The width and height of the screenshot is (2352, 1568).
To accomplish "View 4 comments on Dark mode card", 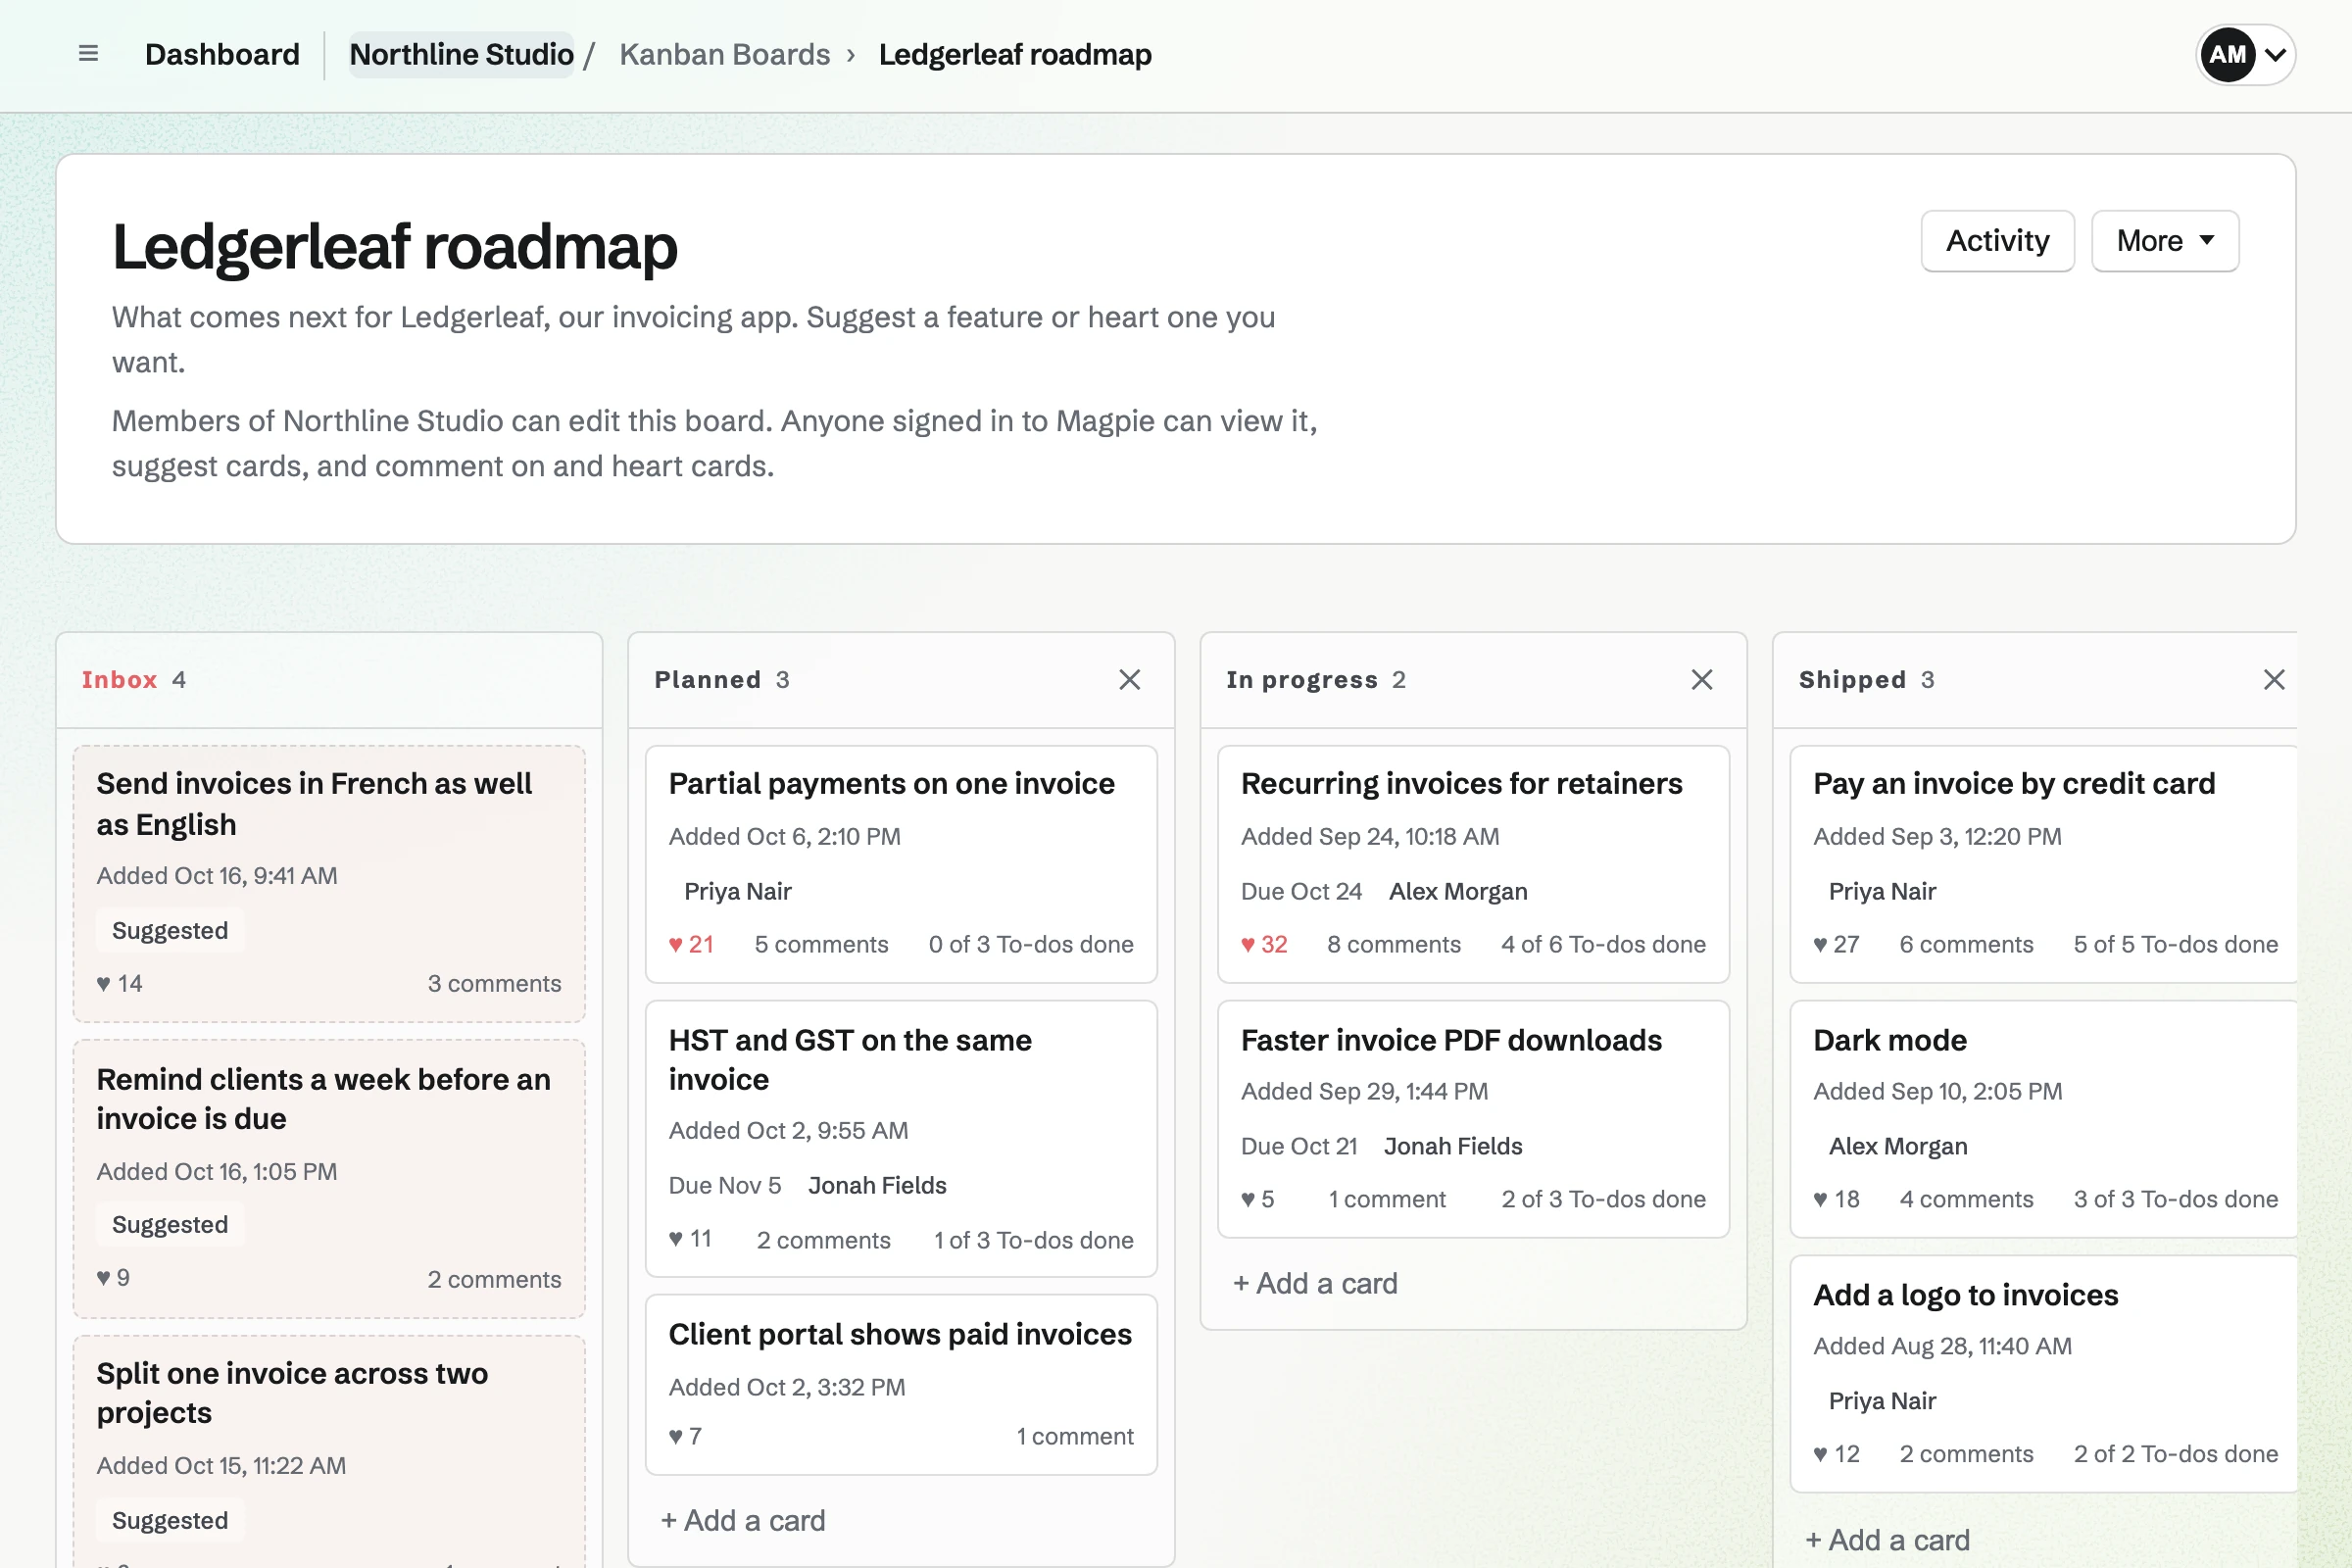I will tap(1965, 1199).
